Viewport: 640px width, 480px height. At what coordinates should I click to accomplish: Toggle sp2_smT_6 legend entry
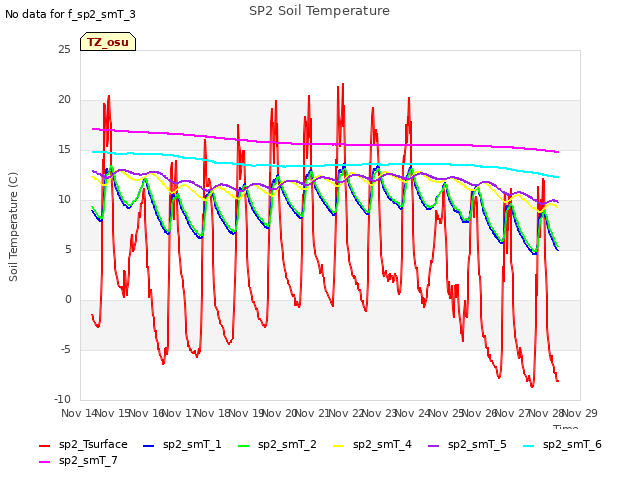562,444
